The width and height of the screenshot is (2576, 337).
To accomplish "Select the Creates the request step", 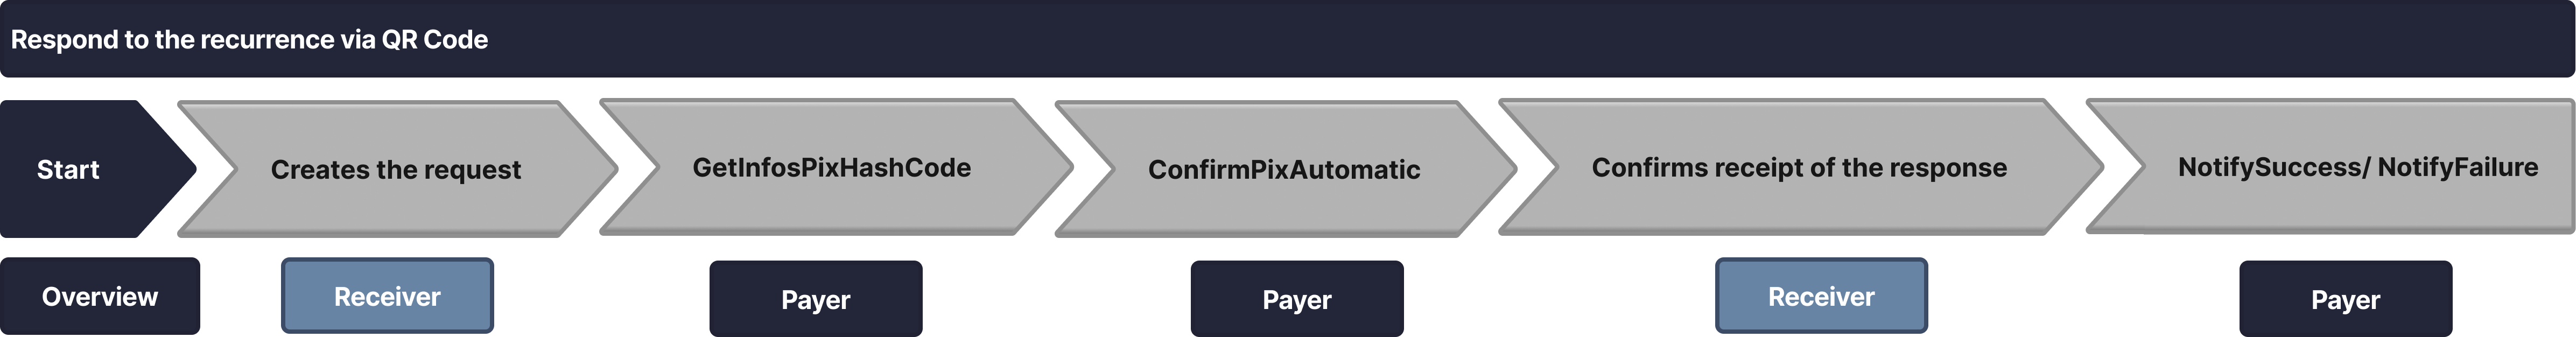I will click(397, 169).
